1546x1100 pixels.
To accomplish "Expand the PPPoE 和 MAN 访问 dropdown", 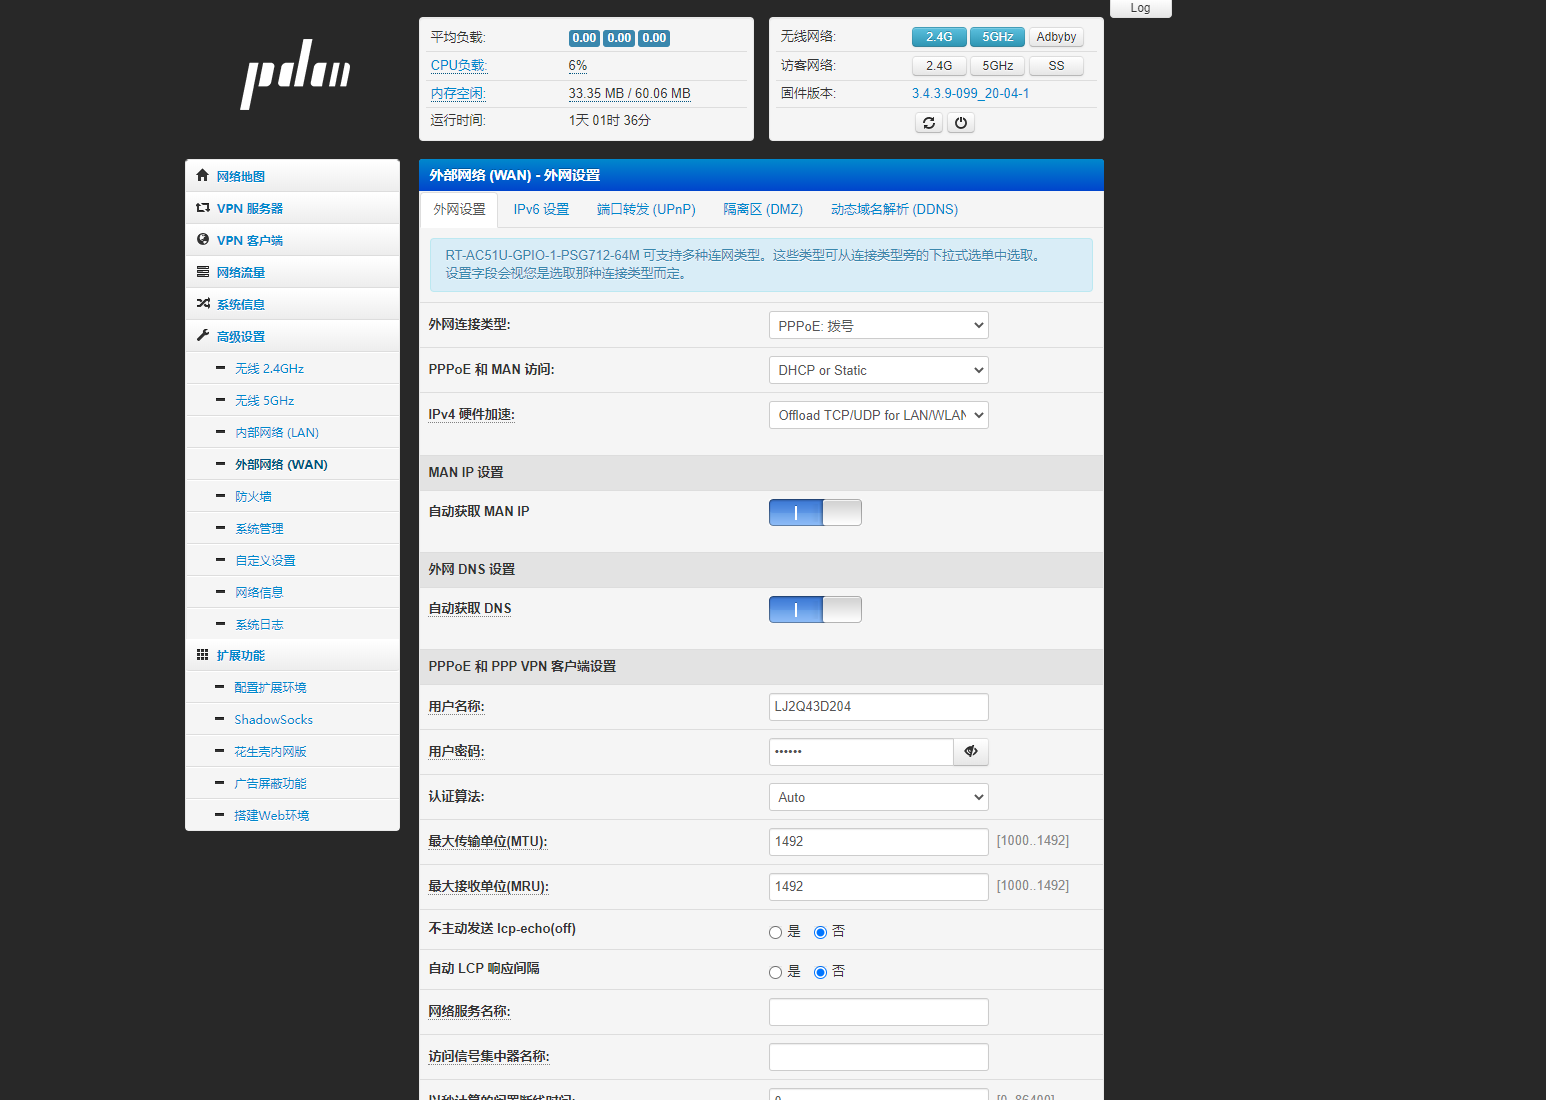I will [x=878, y=370].
